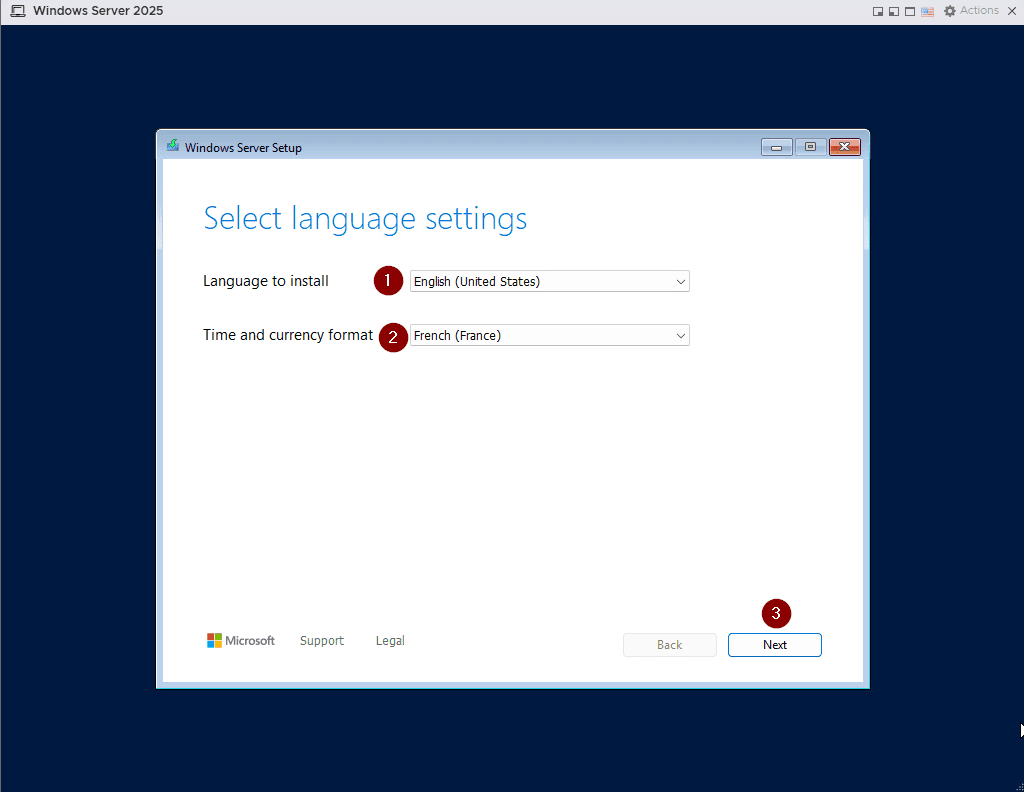Click the US flag keyboard layout icon
The image size is (1024, 792).
(927, 11)
